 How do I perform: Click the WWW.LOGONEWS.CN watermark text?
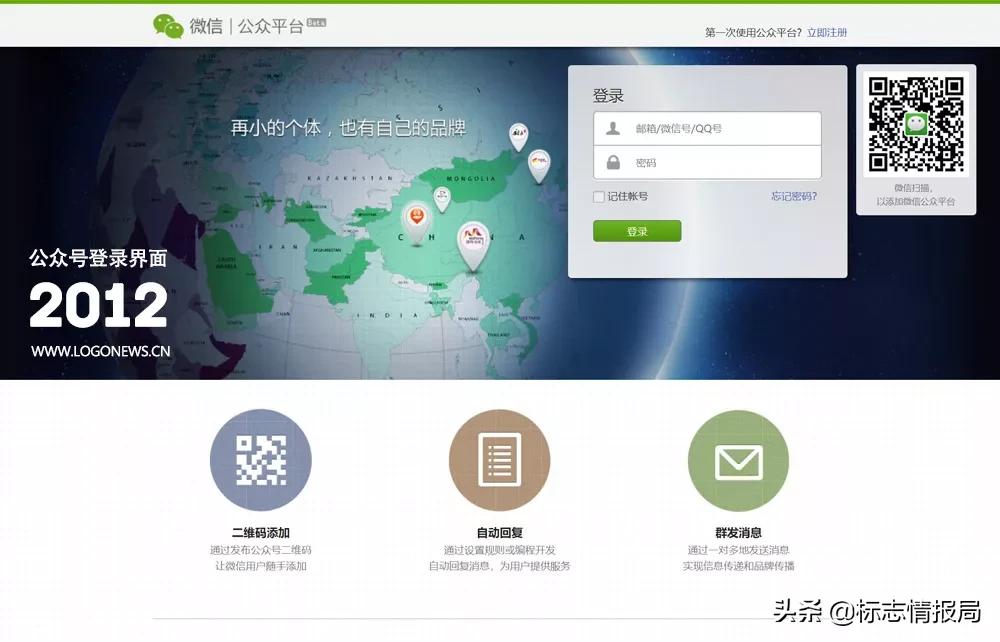tap(100, 351)
